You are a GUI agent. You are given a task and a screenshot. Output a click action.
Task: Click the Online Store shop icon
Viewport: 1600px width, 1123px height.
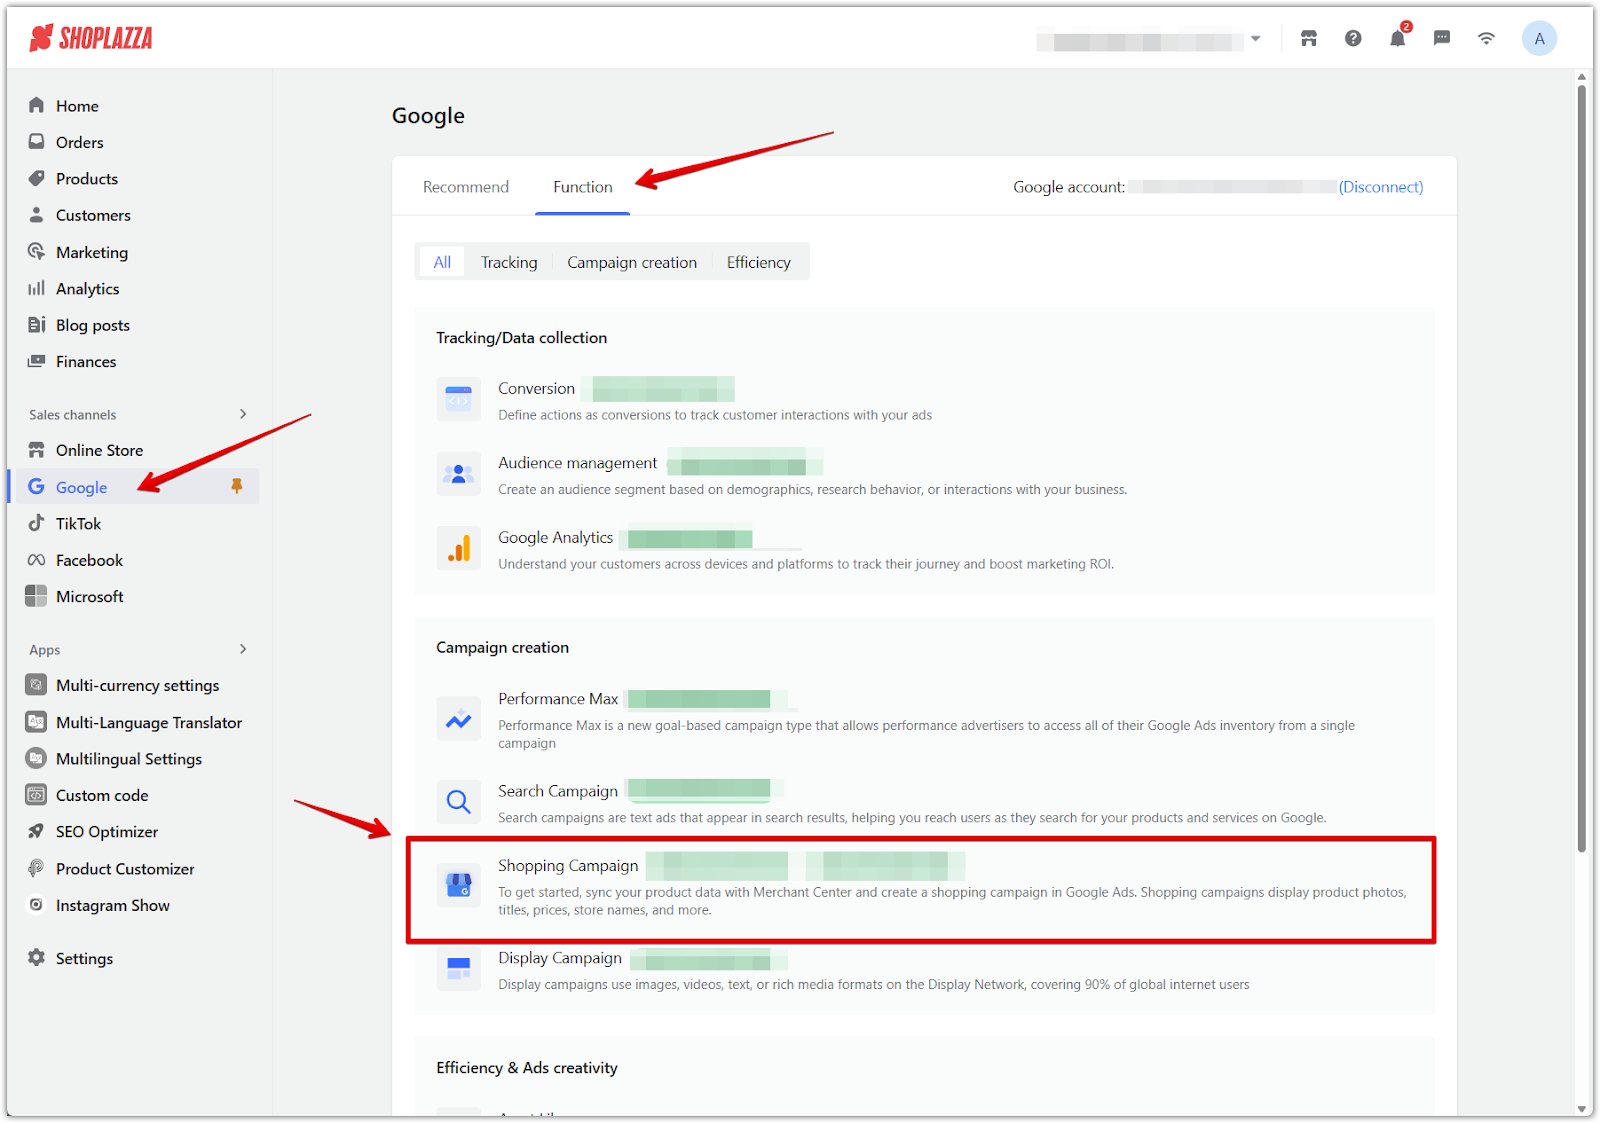(37, 450)
